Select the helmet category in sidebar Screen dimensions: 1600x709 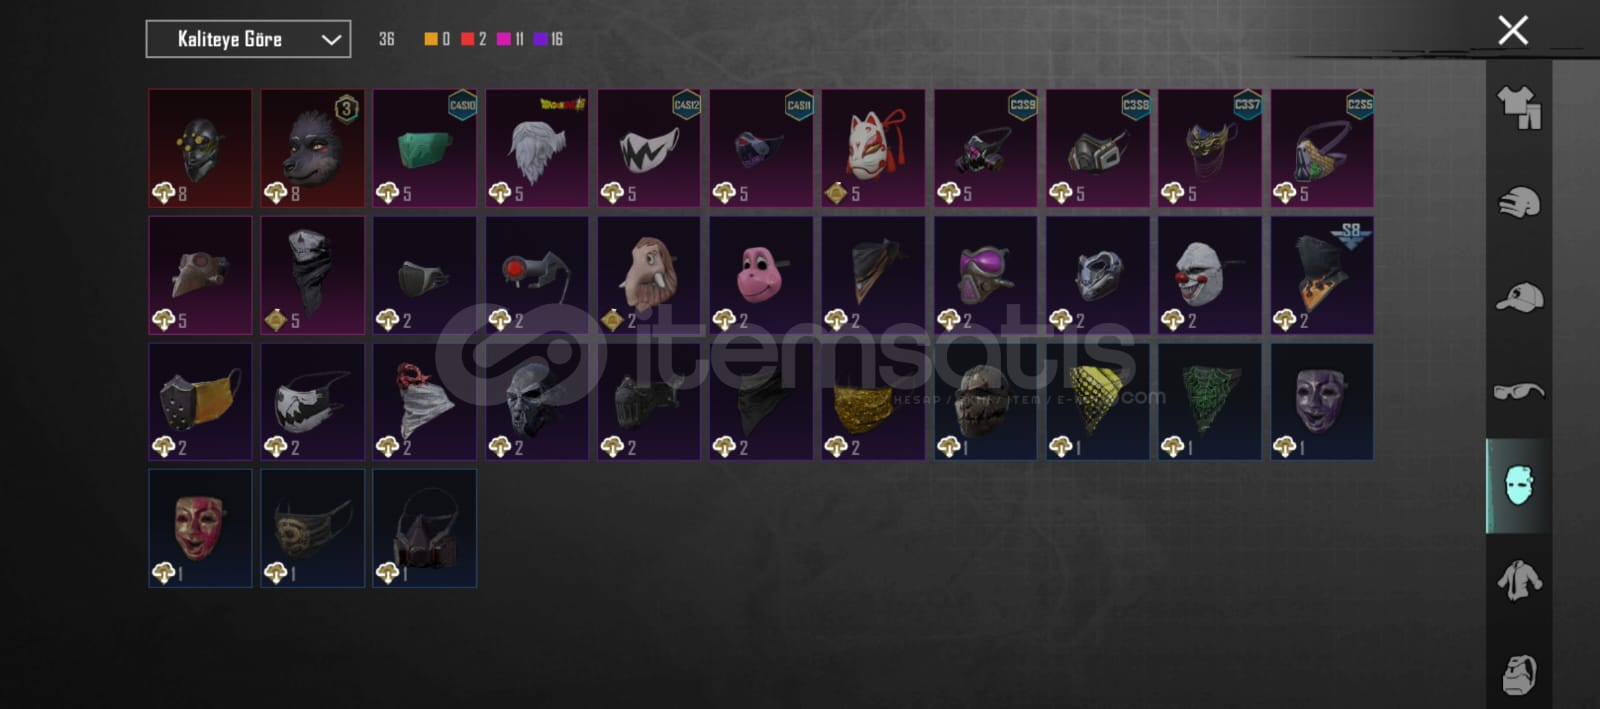click(x=1518, y=203)
